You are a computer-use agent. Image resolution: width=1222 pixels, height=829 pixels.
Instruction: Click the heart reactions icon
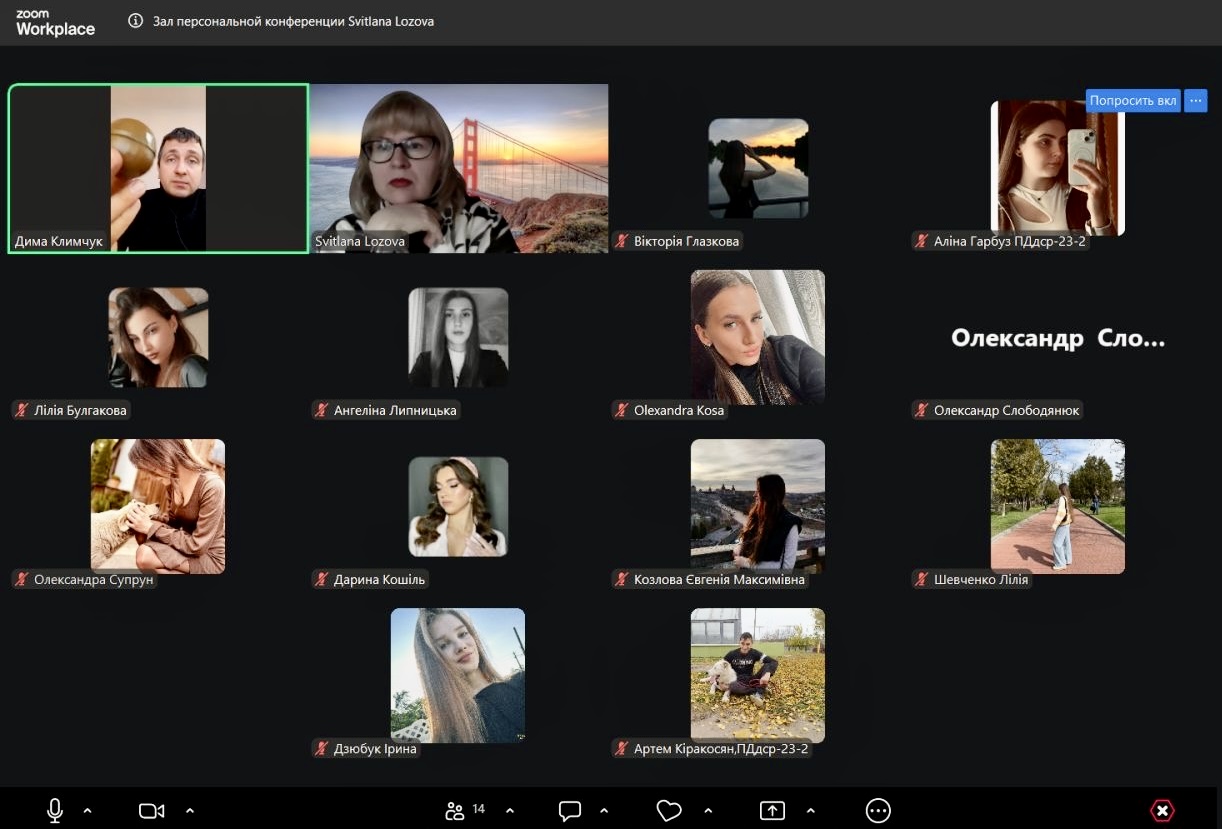point(669,810)
